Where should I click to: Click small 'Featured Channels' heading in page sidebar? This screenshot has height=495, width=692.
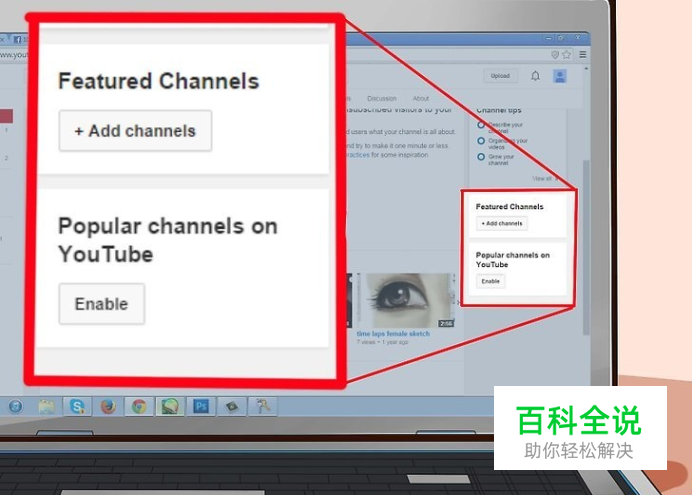coord(510,206)
